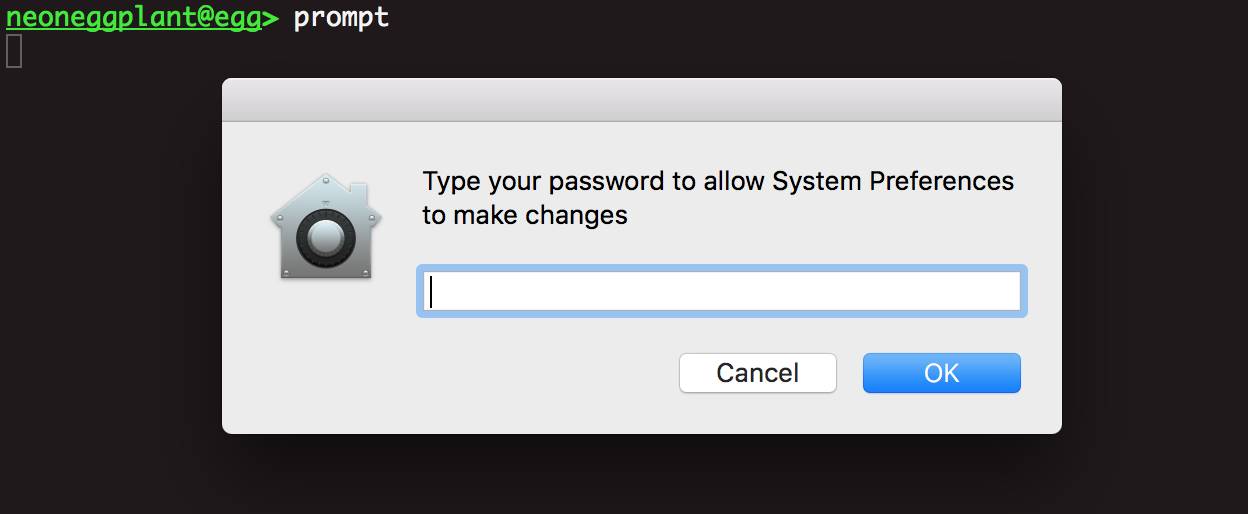Viewport: 1248px width, 514px height.
Task: Click the green prompt arrow symbol
Action: [x=268, y=18]
